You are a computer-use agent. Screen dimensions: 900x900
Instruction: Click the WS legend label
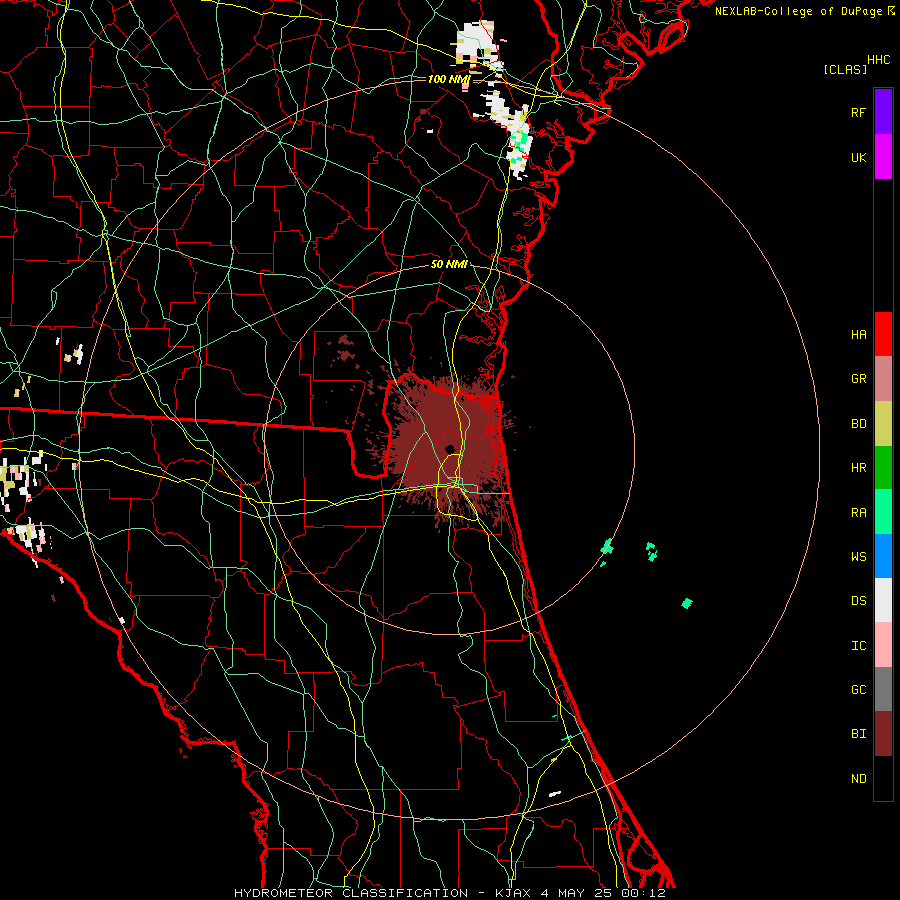858,556
